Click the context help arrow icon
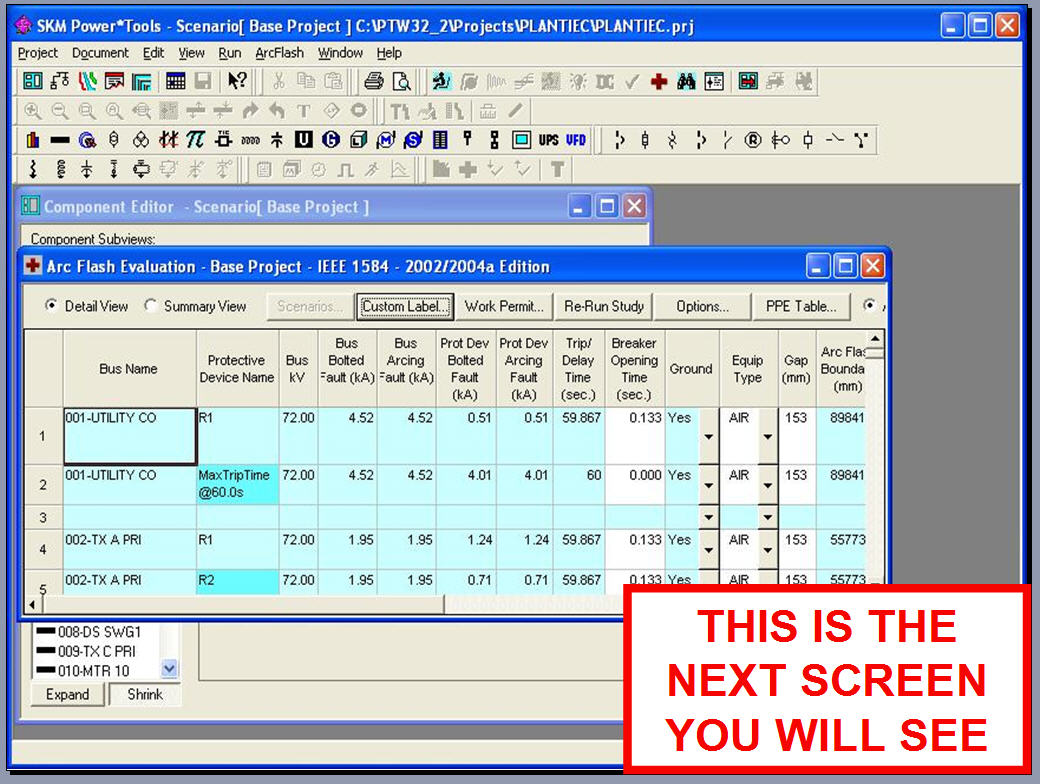Screen dimensions: 1040x784 [x=236, y=82]
